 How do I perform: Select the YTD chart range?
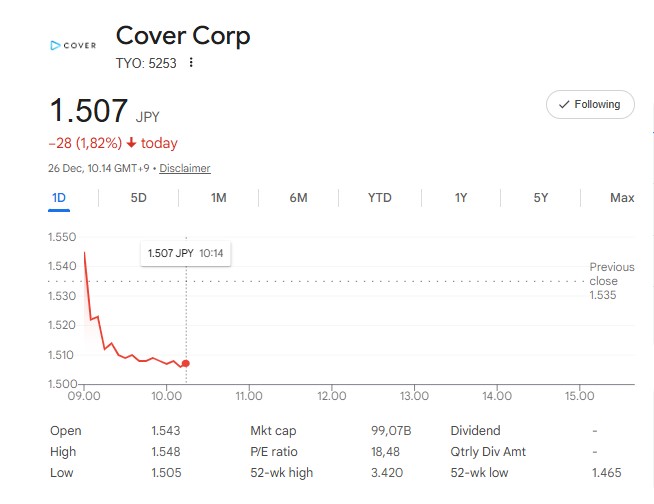[x=380, y=198]
